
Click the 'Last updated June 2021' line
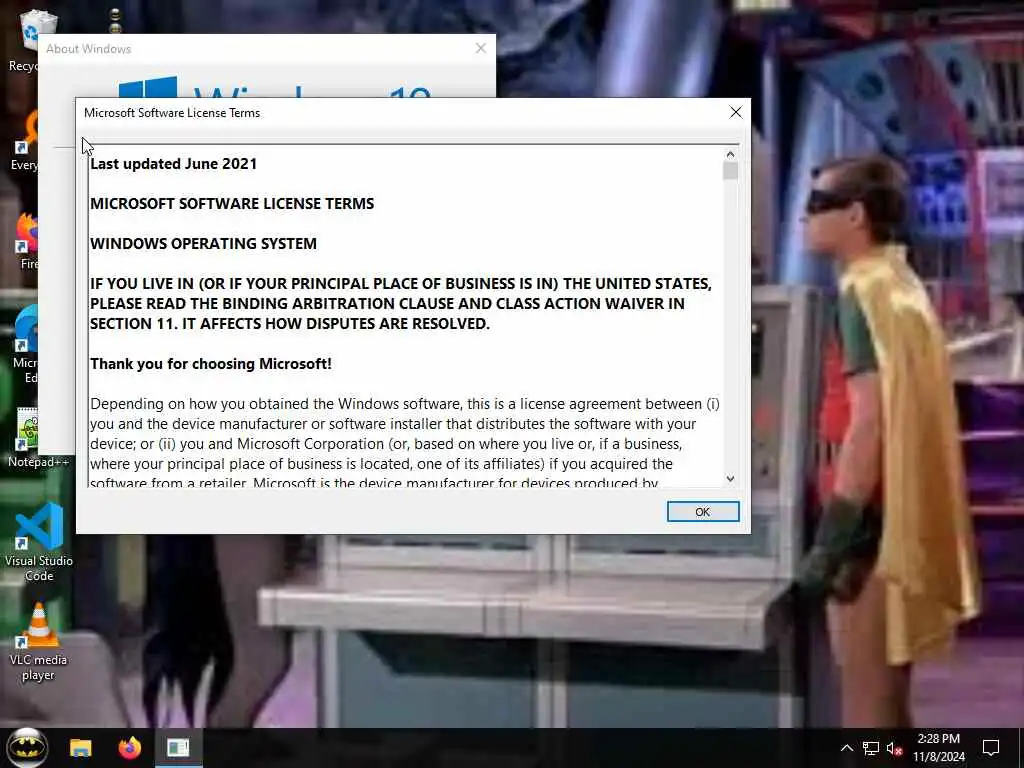point(174,164)
